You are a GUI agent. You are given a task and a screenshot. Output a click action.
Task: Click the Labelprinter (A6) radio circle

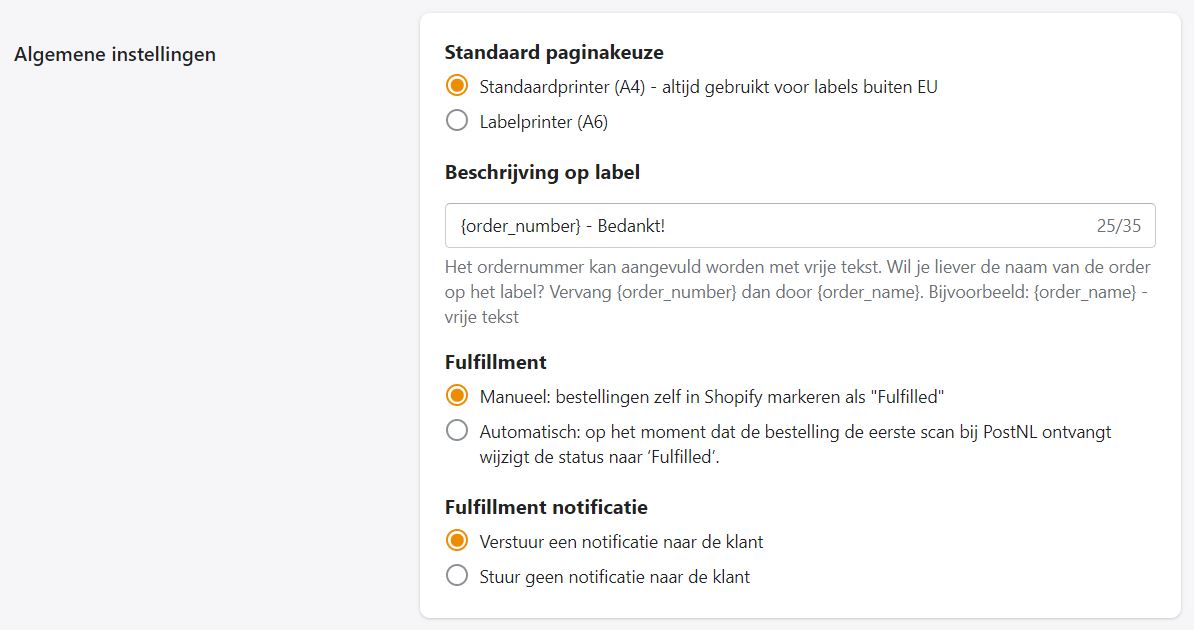click(457, 120)
